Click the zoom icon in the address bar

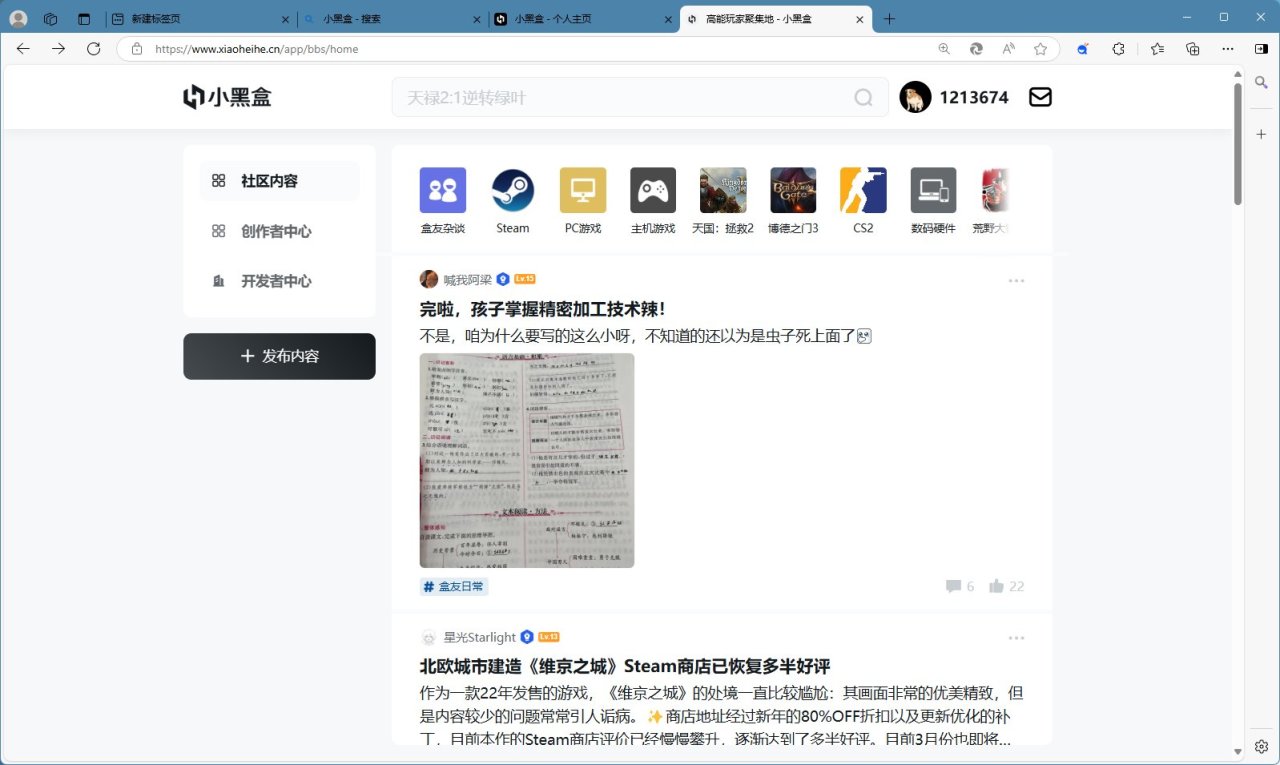click(944, 48)
